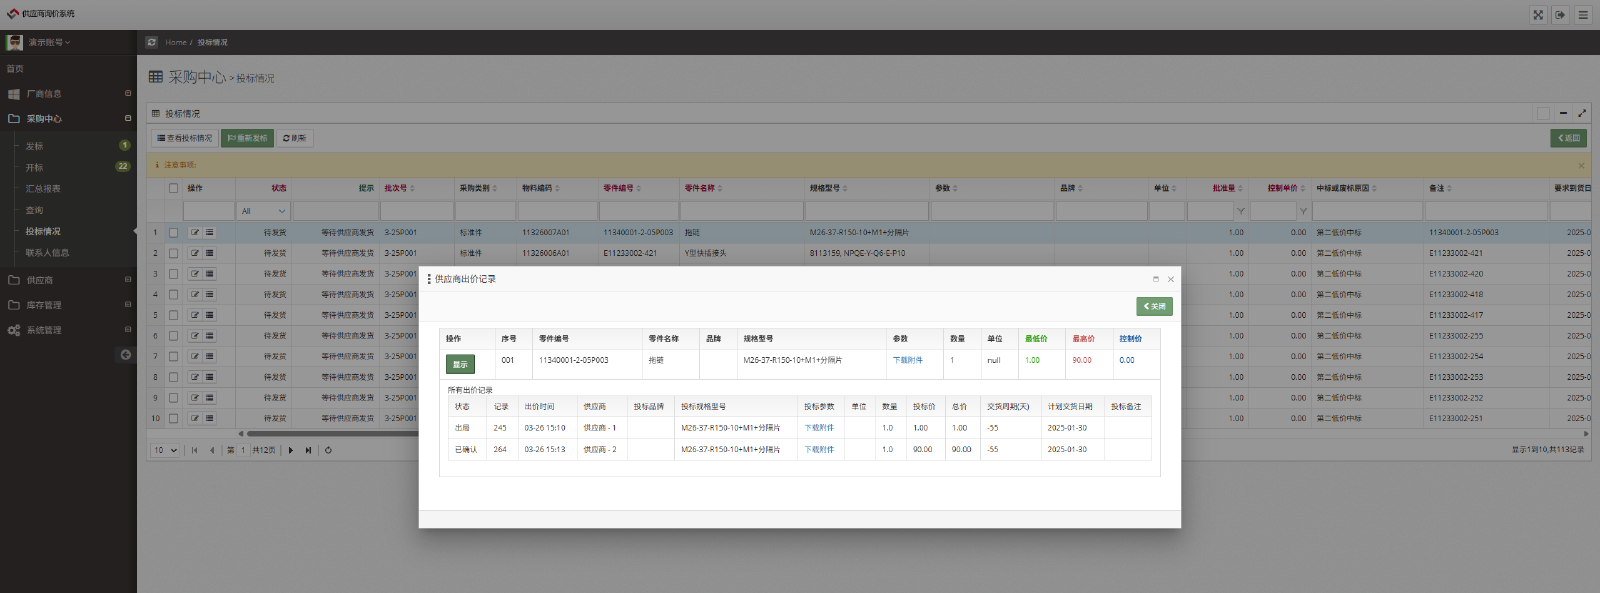
Task: Expand the 演示账号 user menu
Action: (49, 42)
